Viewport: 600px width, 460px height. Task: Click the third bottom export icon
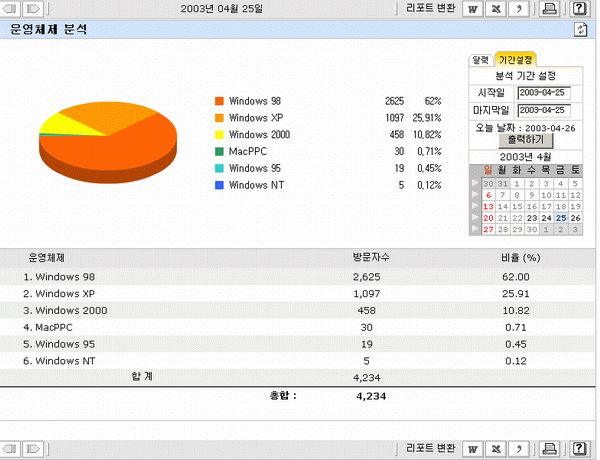tap(519, 449)
